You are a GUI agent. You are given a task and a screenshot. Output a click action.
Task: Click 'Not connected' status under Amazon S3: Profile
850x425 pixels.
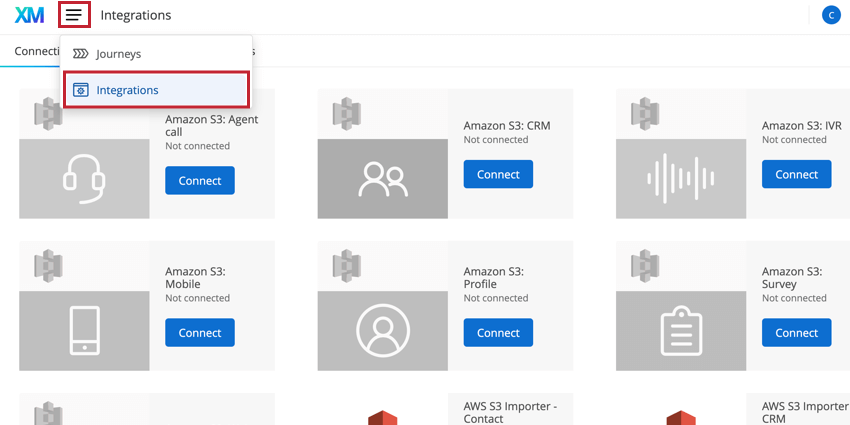pos(495,298)
